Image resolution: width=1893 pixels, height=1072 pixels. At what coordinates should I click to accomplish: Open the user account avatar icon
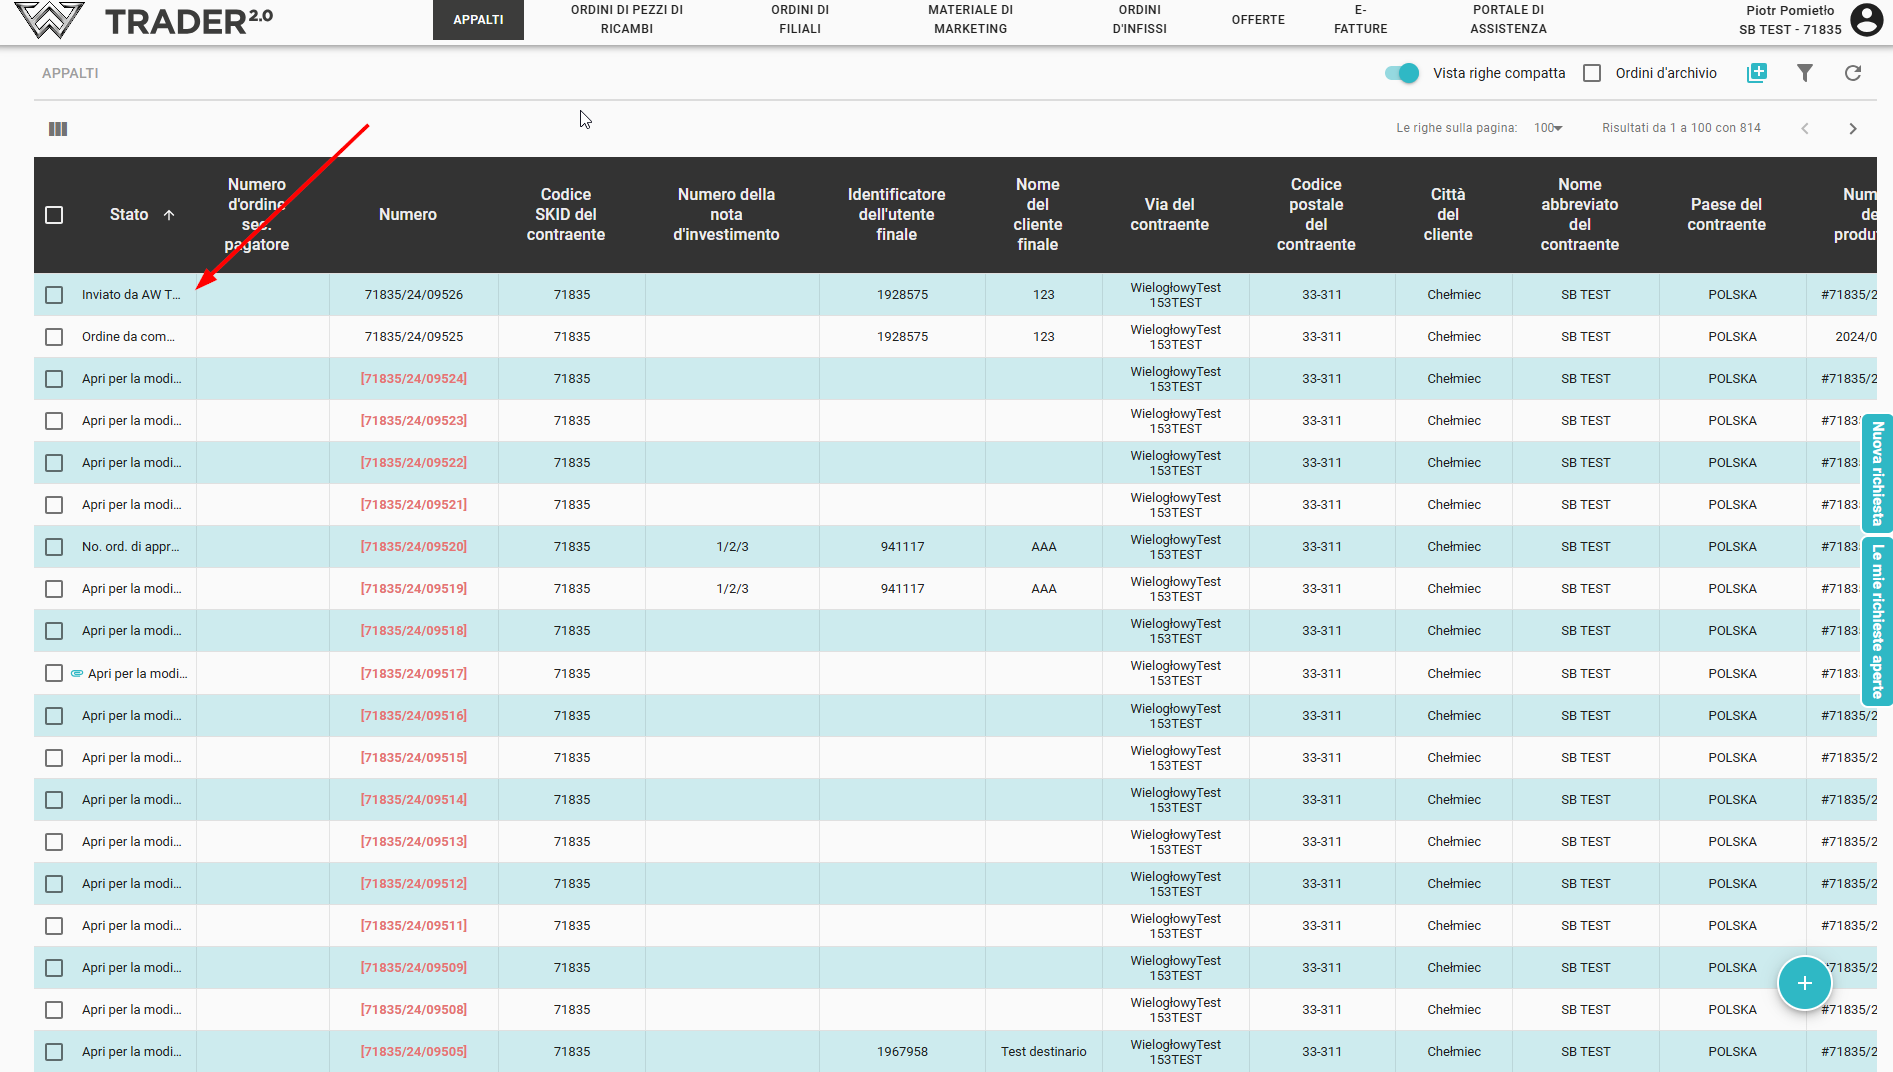coord(1866,20)
